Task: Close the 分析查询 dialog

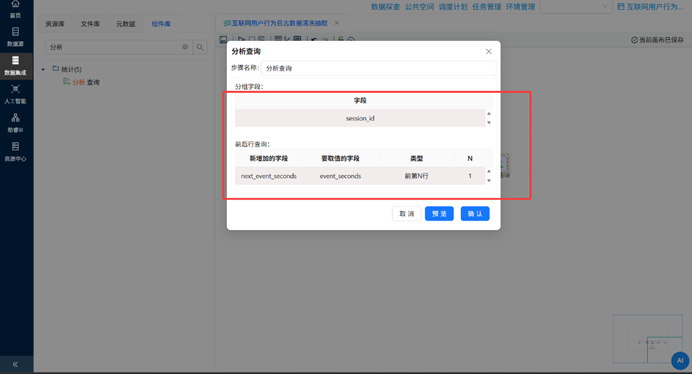Action: (489, 51)
